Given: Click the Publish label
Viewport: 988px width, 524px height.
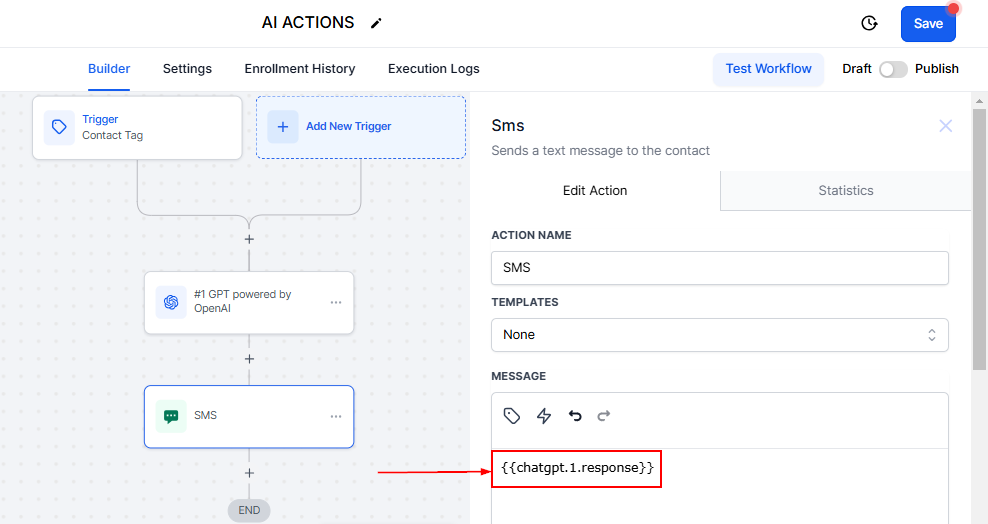Looking at the screenshot, I should [x=936, y=69].
